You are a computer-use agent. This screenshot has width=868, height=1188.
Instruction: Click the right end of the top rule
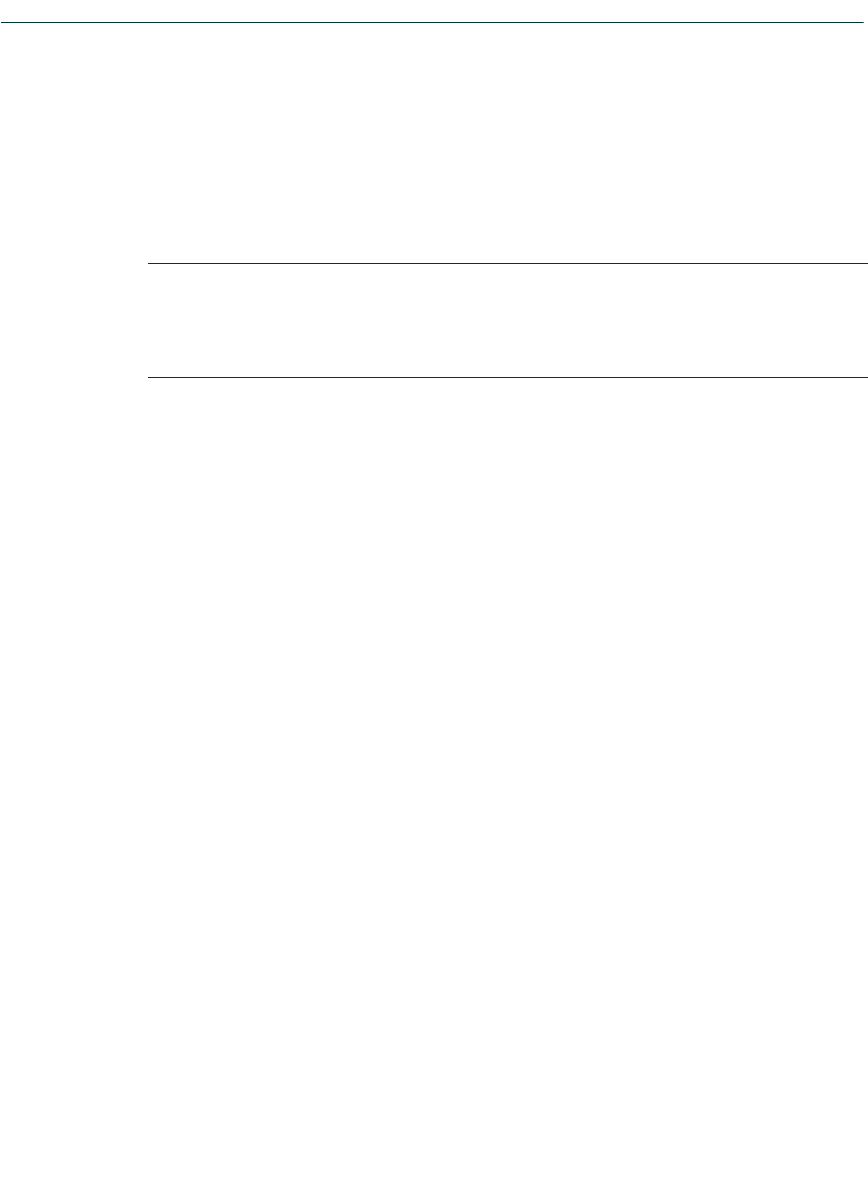[860, 23]
